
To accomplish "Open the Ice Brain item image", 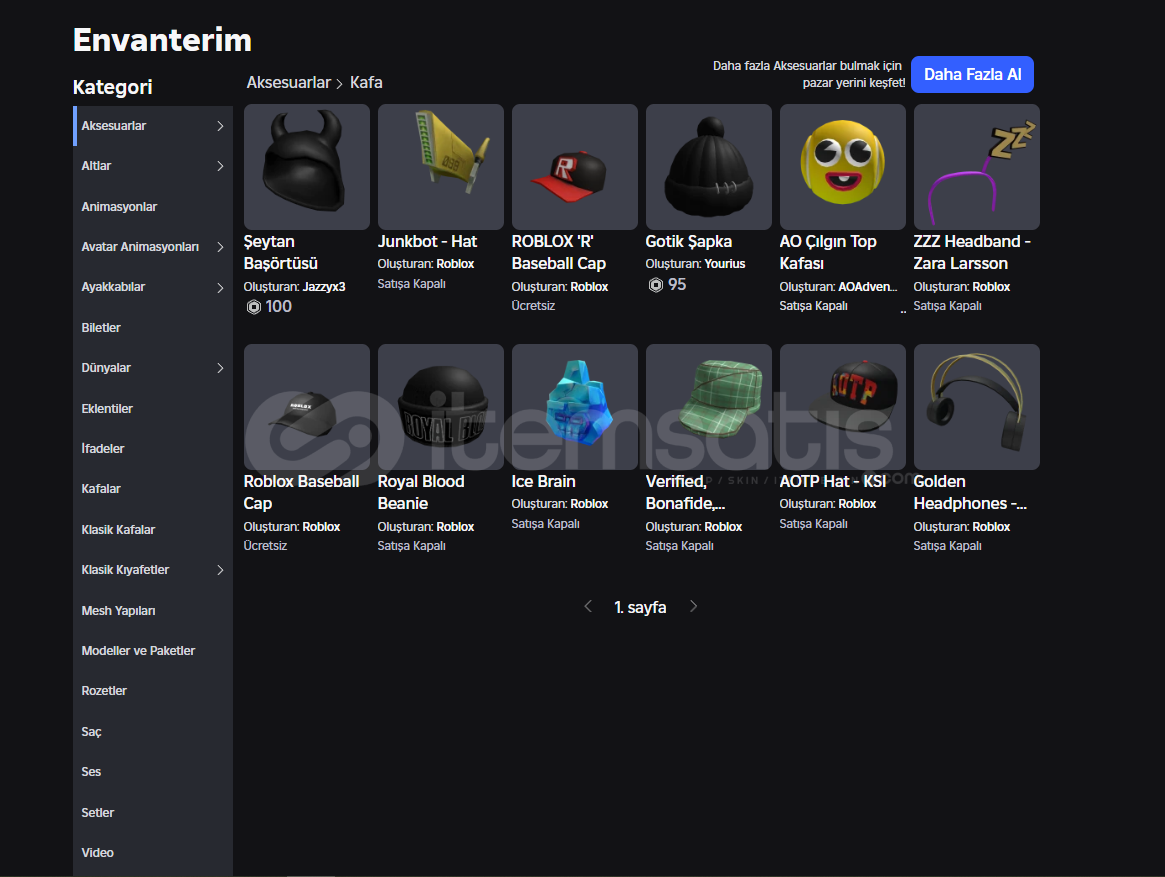I will 575,407.
